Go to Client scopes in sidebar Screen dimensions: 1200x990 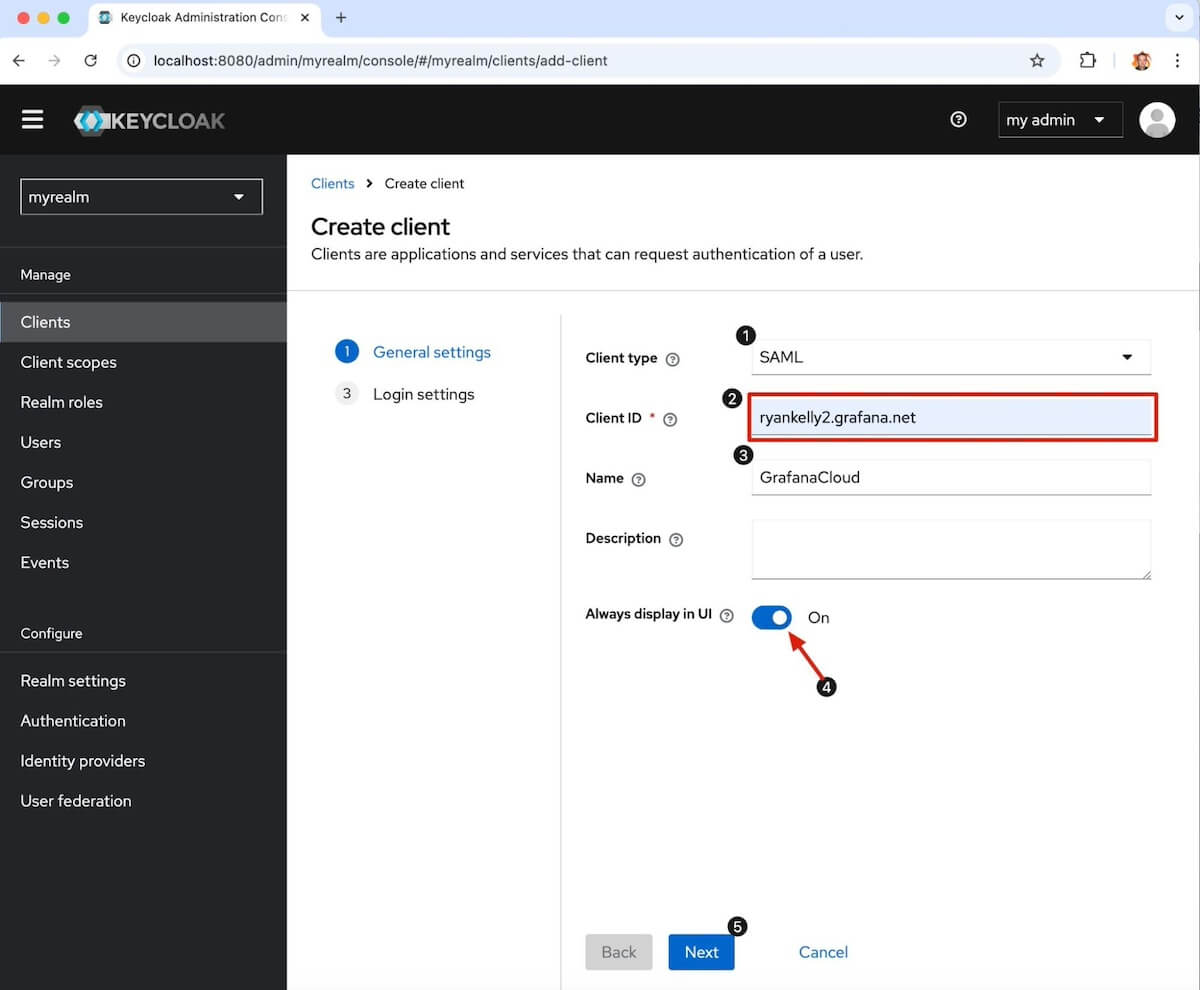[x=69, y=362]
